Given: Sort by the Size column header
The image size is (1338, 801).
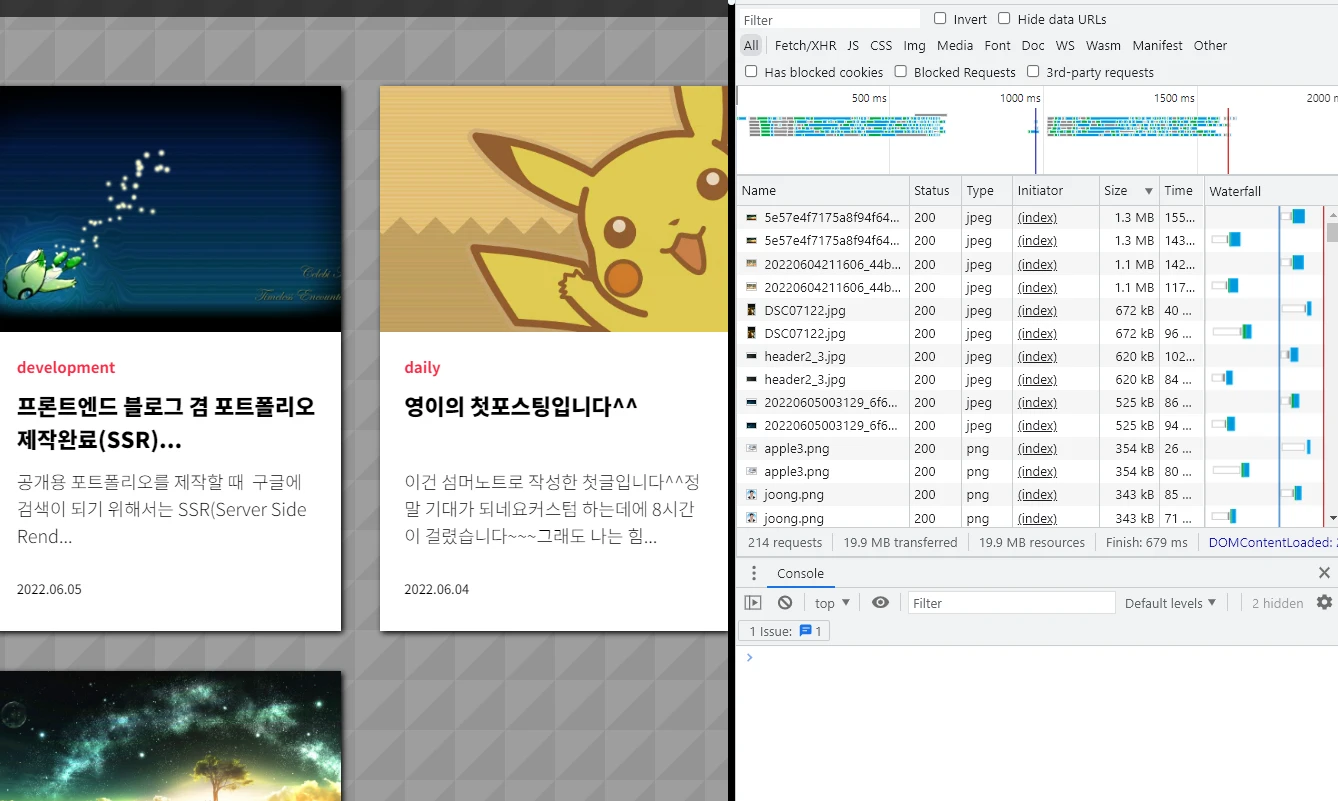Looking at the screenshot, I should [x=1129, y=190].
